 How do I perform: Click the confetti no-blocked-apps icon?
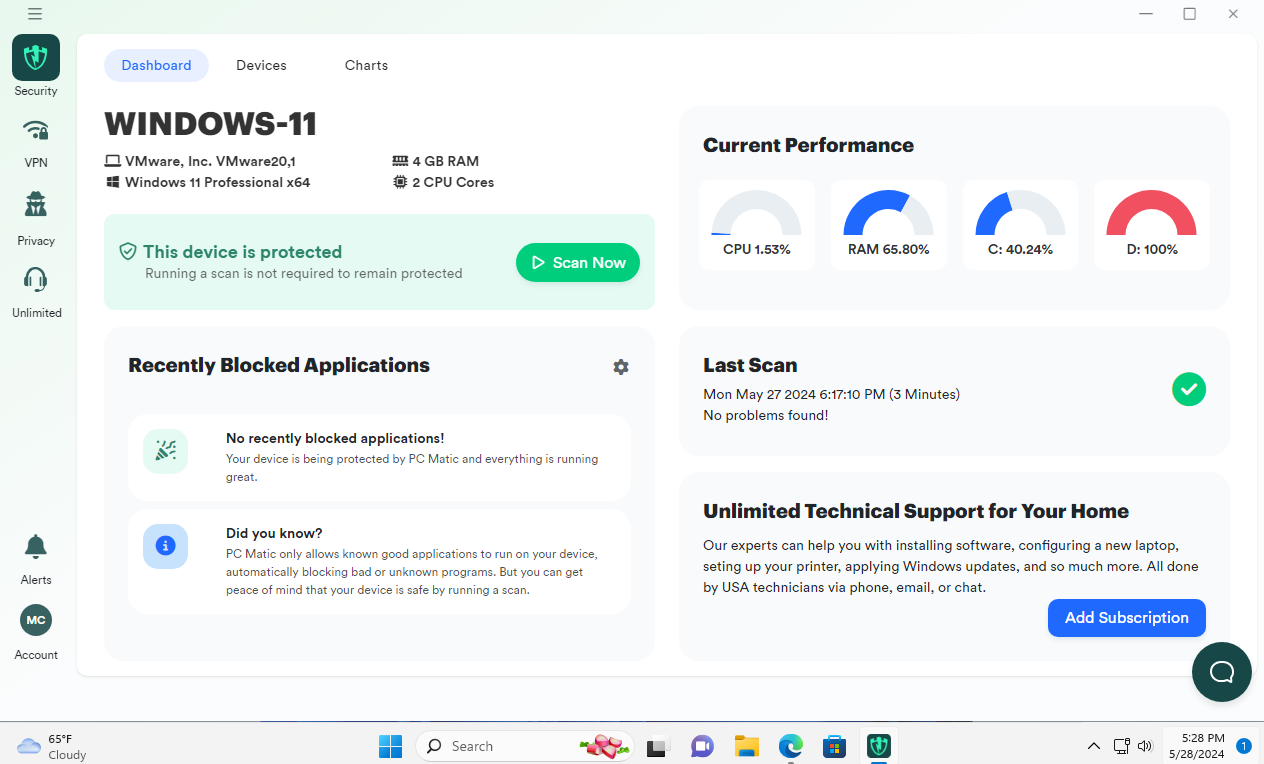click(x=165, y=452)
